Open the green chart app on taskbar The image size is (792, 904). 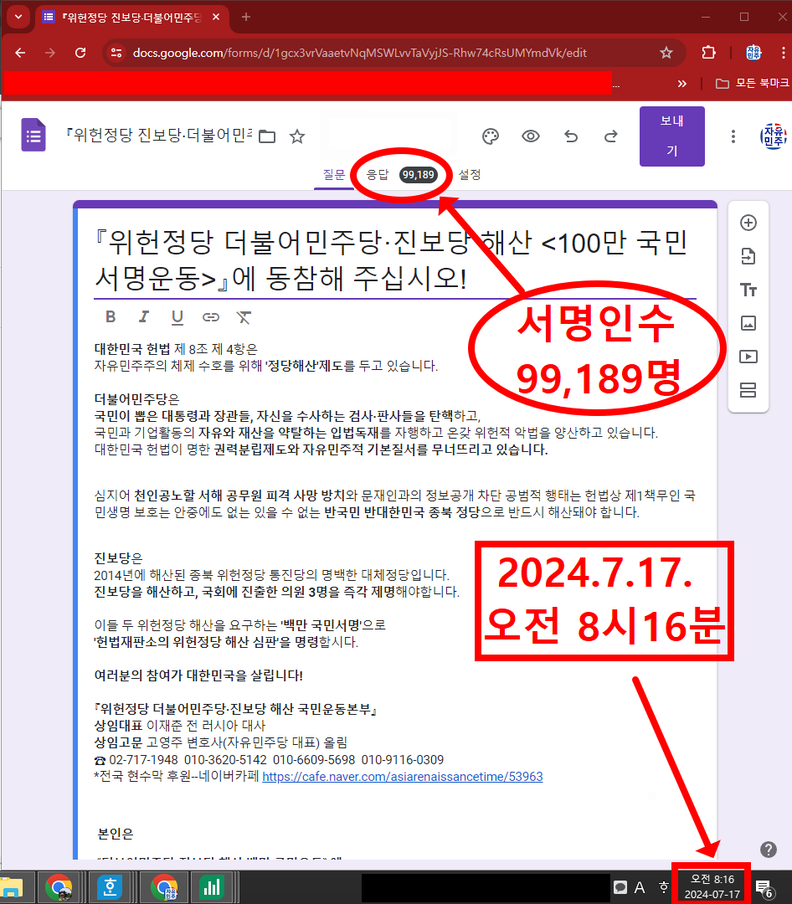212,888
